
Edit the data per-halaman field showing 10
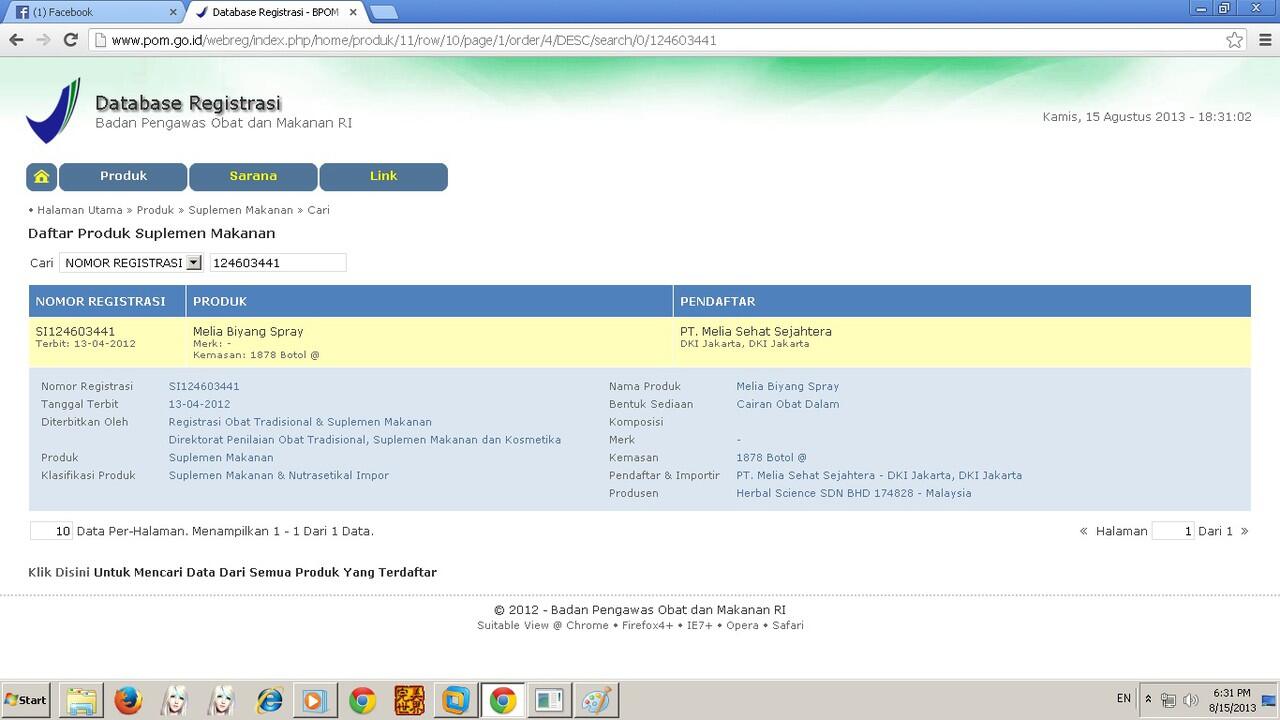coord(51,531)
